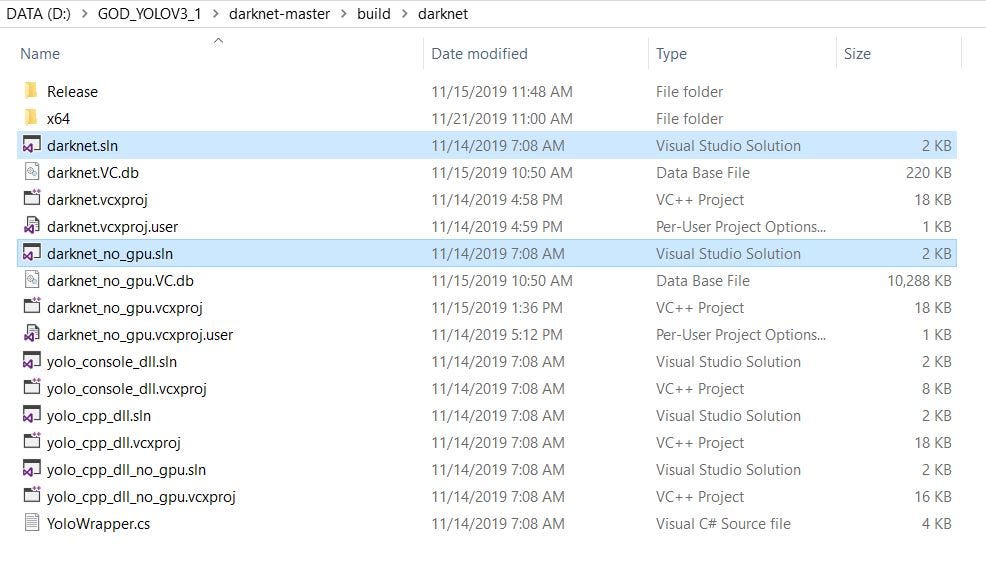Select the Release folder icon

[x=31, y=91]
